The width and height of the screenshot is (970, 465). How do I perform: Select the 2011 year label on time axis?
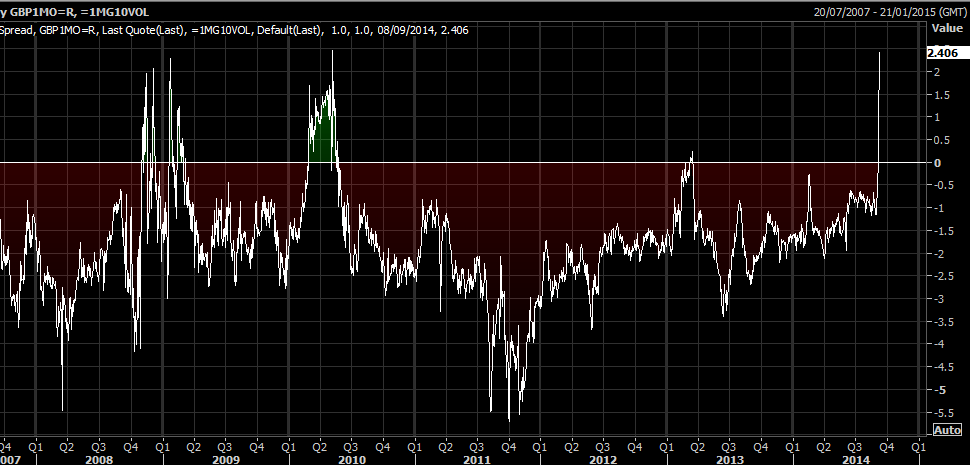[477, 460]
